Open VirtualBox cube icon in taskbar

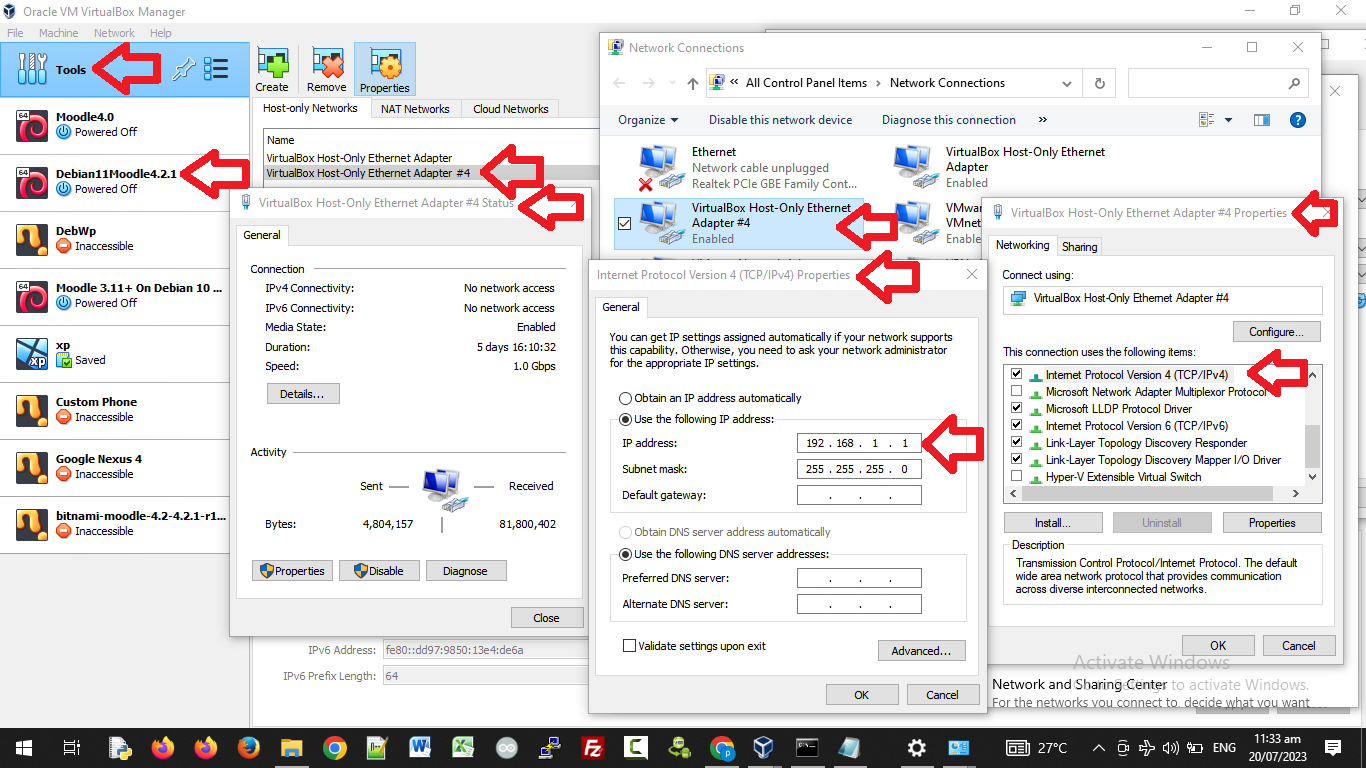coord(765,747)
